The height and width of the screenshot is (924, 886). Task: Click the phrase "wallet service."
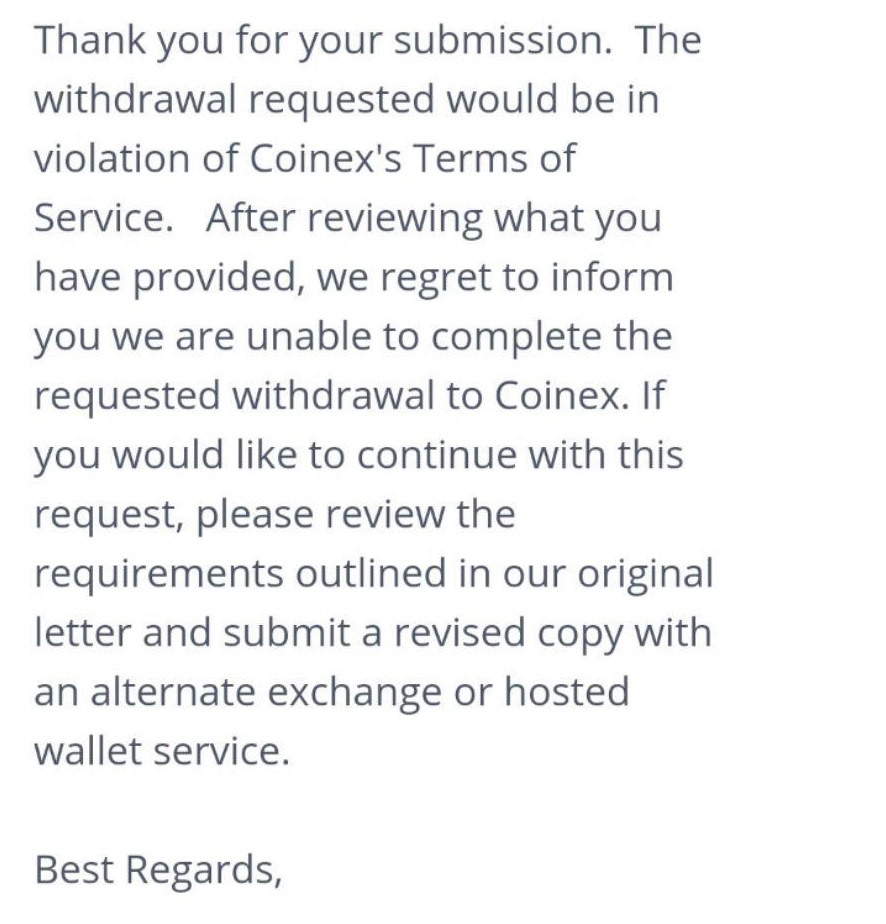[x=162, y=751]
